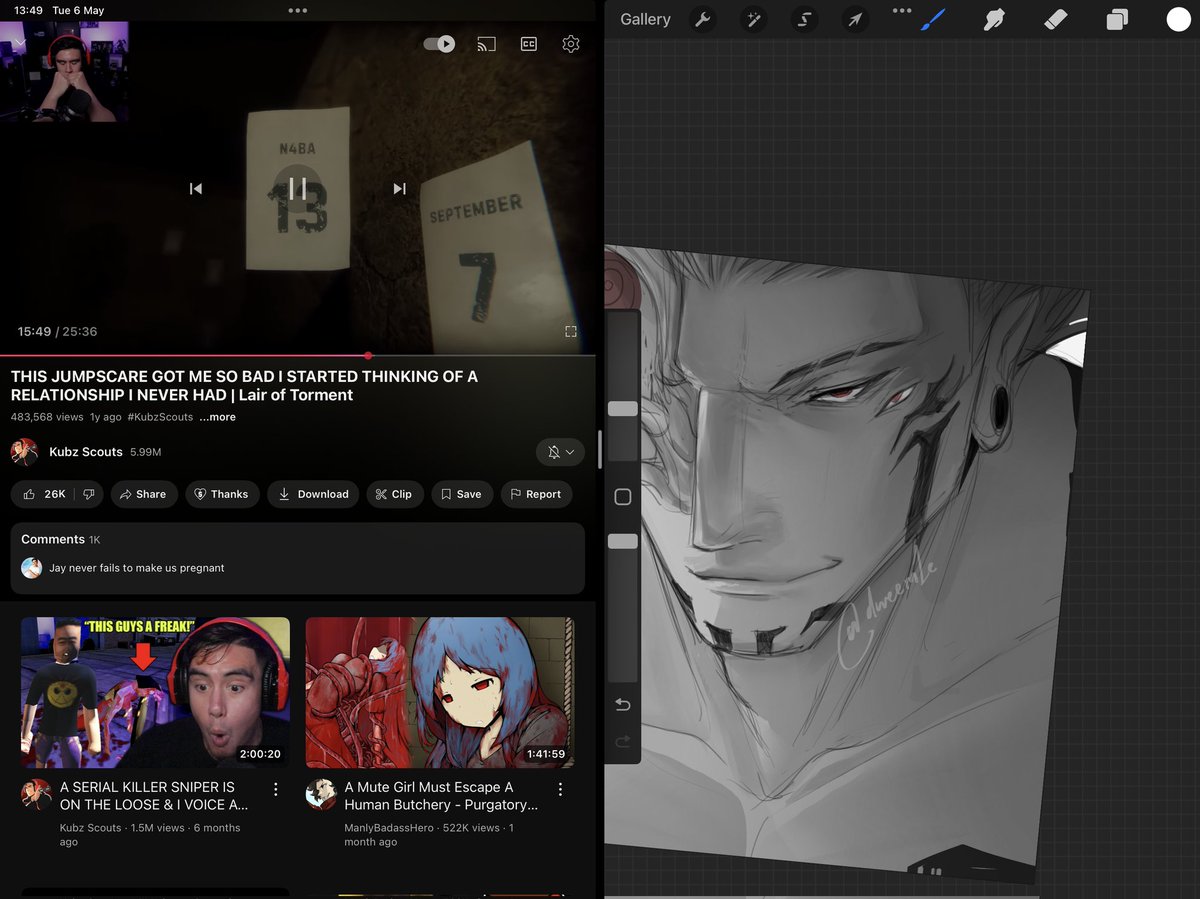Open Mute Girl Human Butchery thumbnail
This screenshot has height=899, width=1200.
click(440, 692)
